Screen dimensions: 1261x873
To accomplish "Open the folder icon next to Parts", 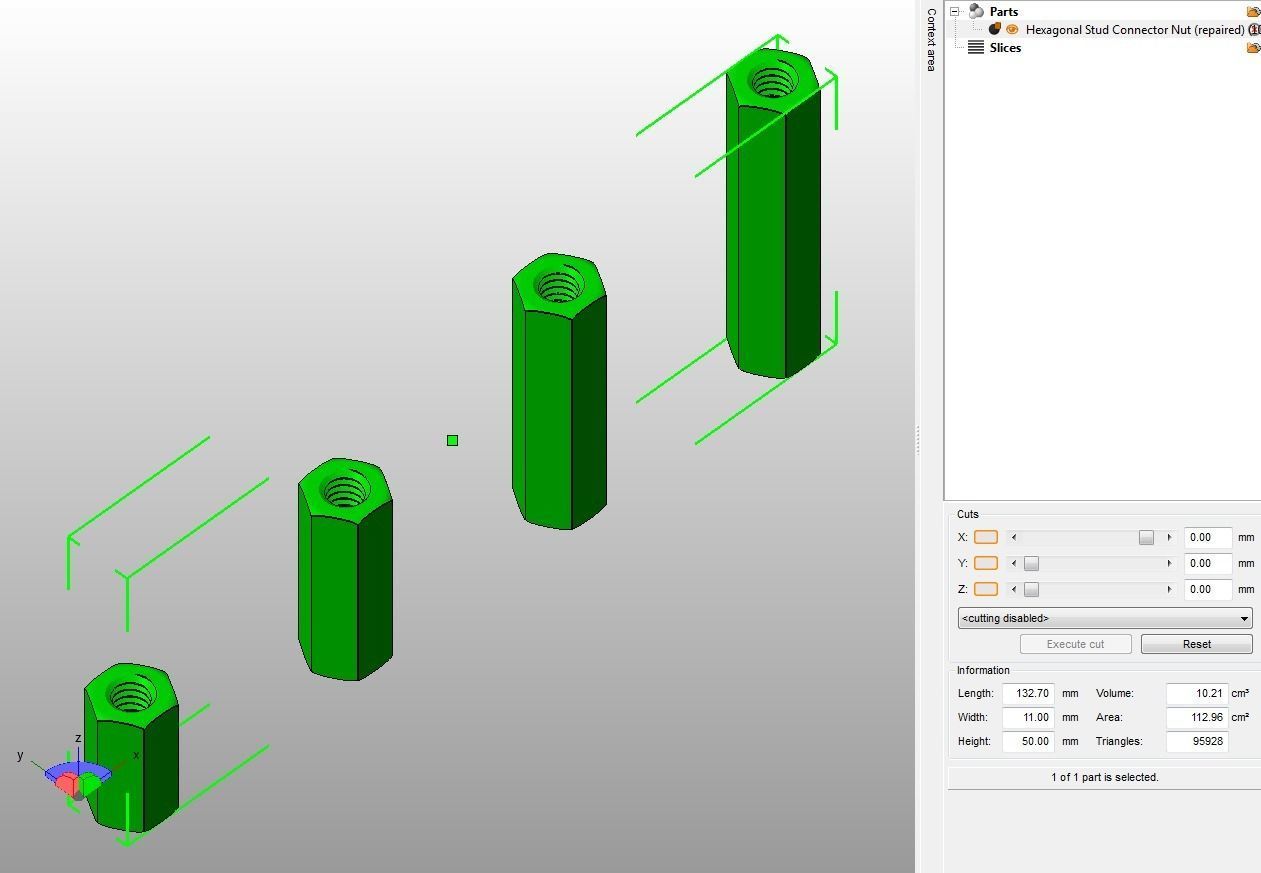I will point(1252,11).
